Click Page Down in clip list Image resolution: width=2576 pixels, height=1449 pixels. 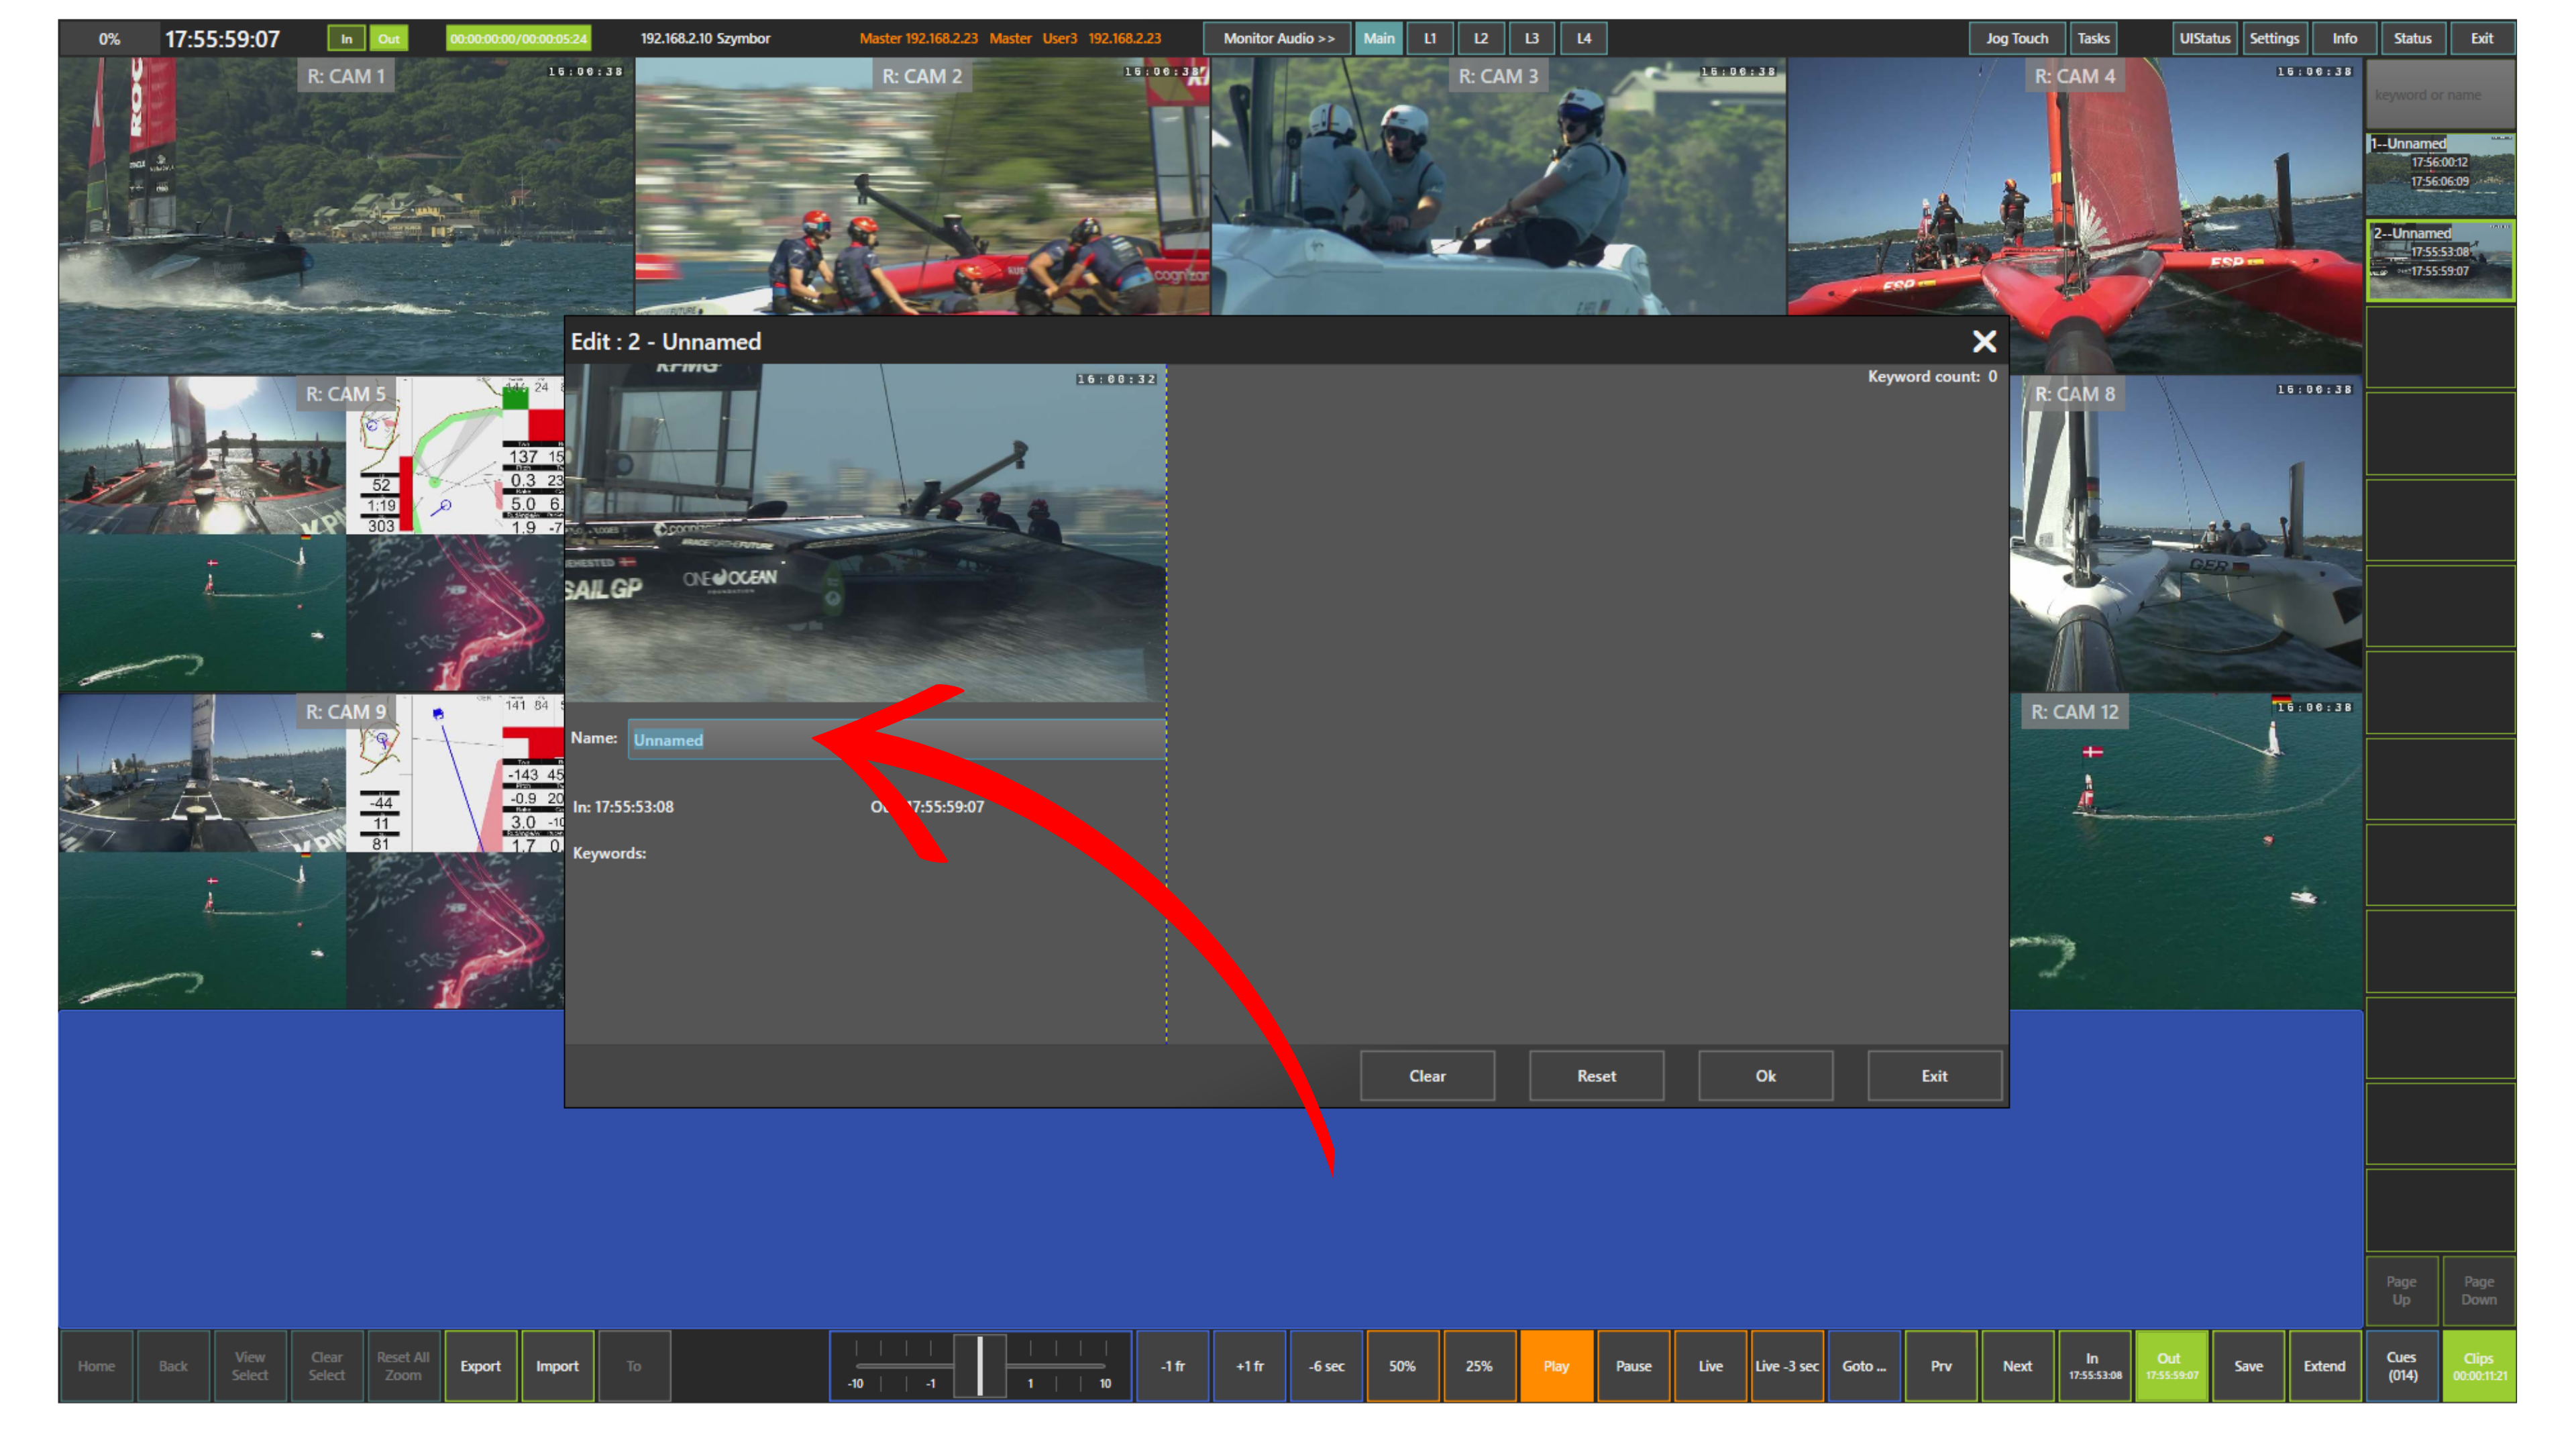coord(2479,1290)
